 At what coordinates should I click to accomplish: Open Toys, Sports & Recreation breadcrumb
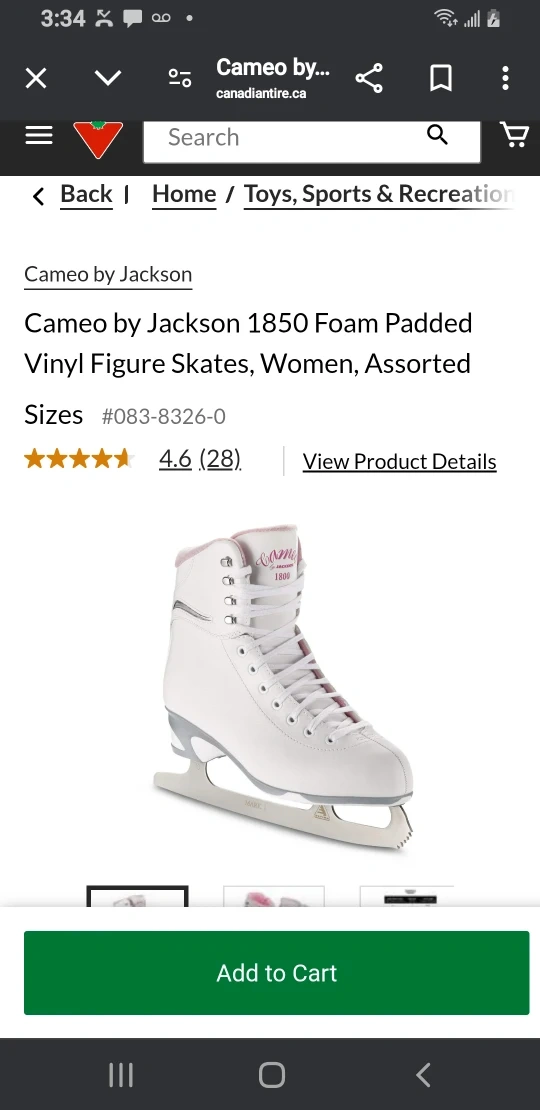[x=379, y=194]
